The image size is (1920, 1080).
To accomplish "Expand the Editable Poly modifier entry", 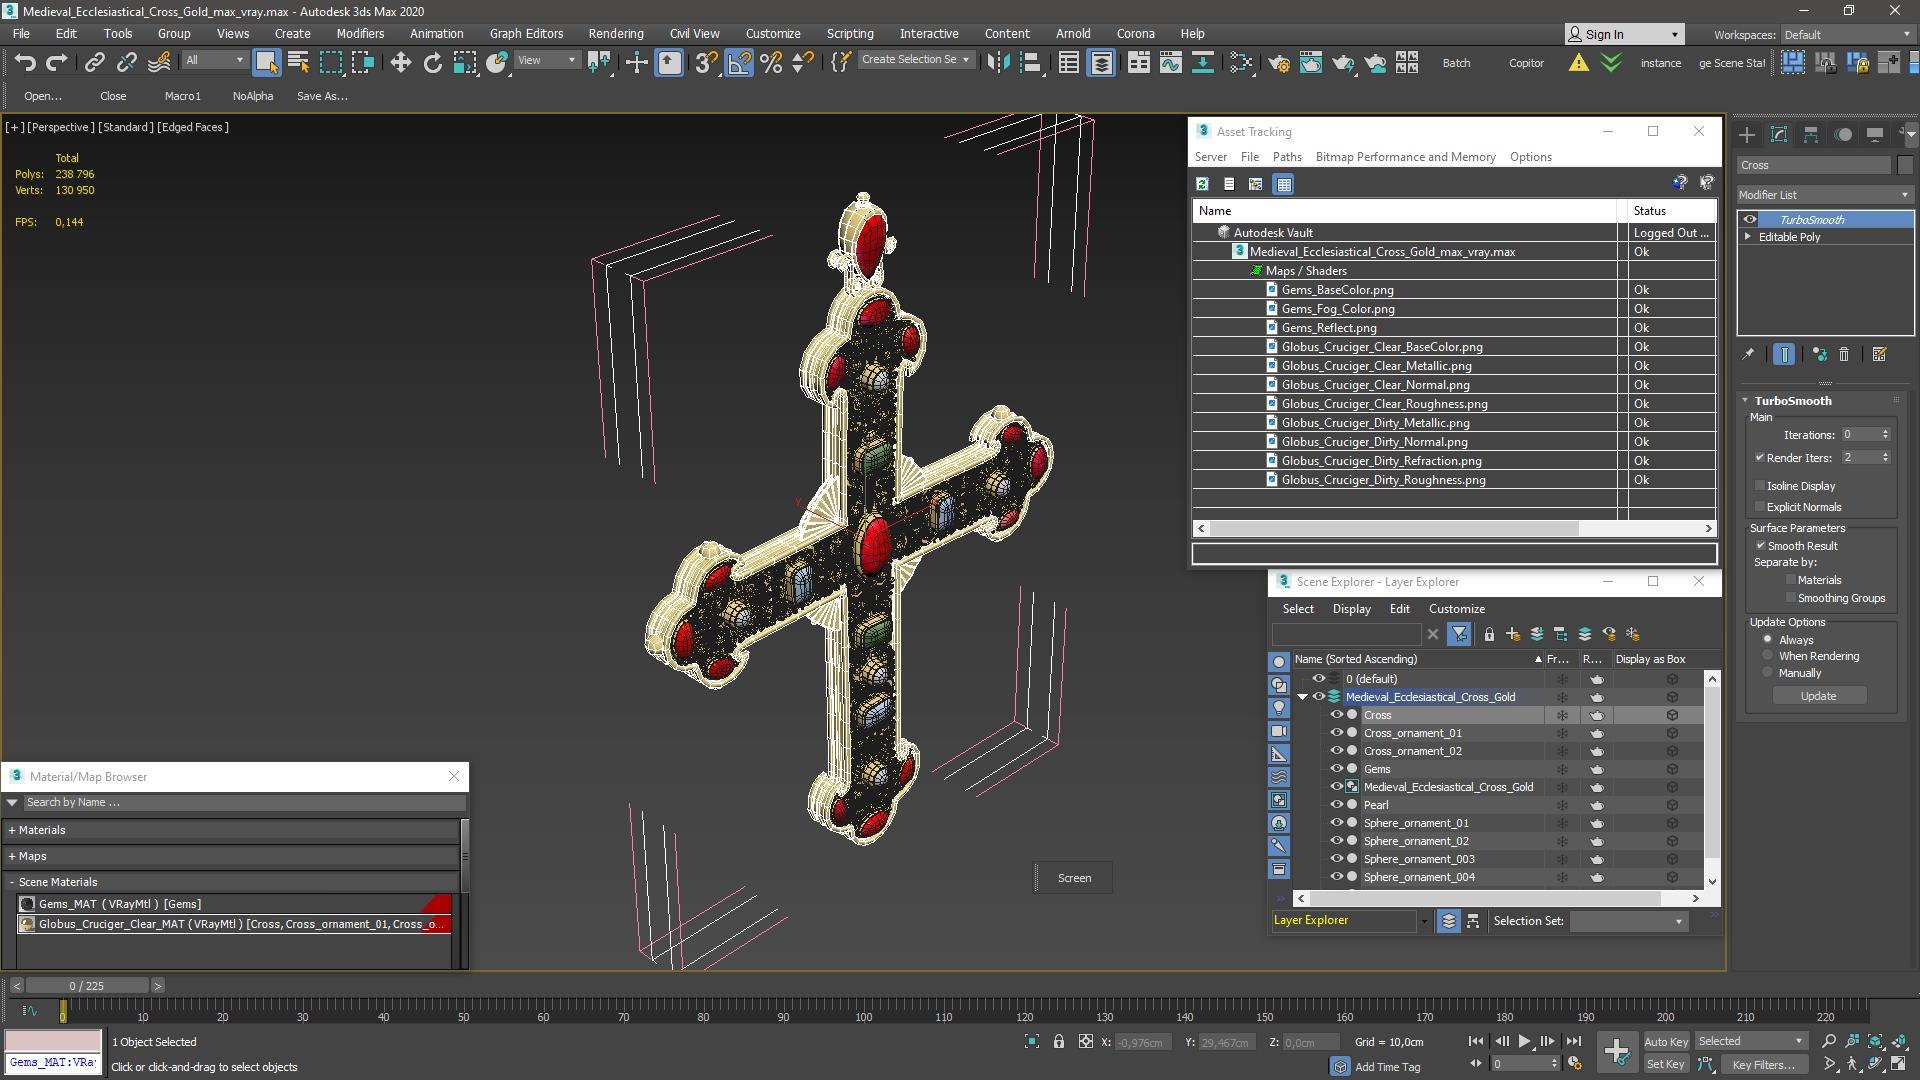I will tap(1748, 237).
